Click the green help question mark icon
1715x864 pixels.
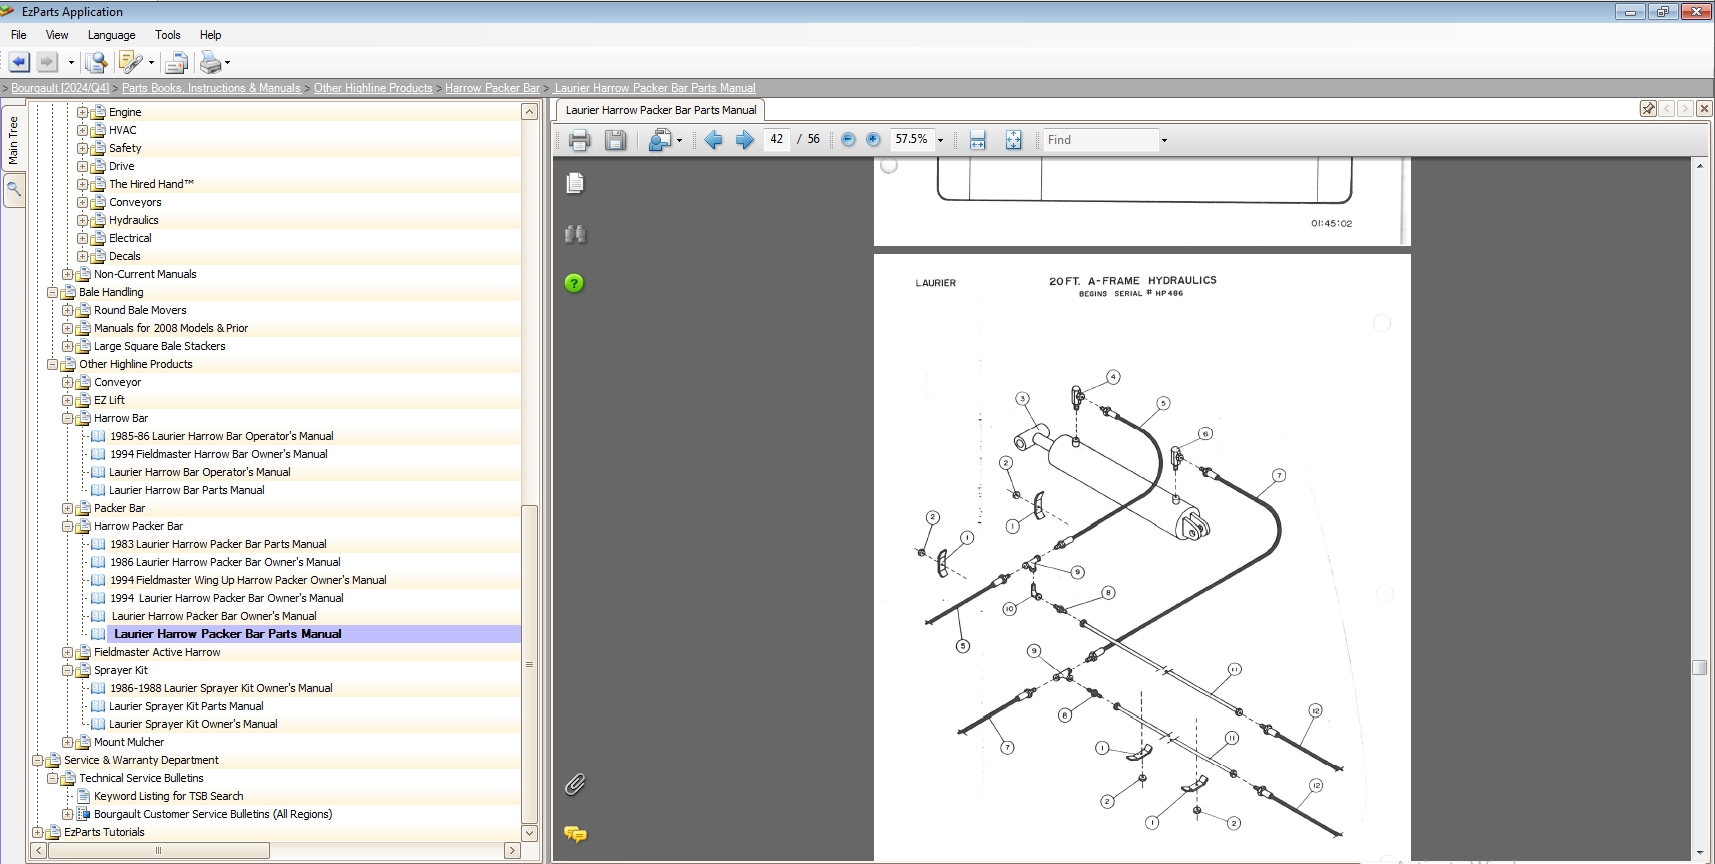574,283
